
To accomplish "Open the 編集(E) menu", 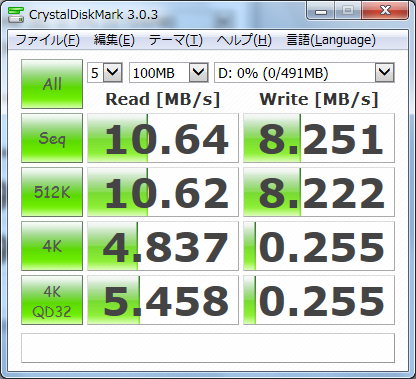I will point(114,40).
